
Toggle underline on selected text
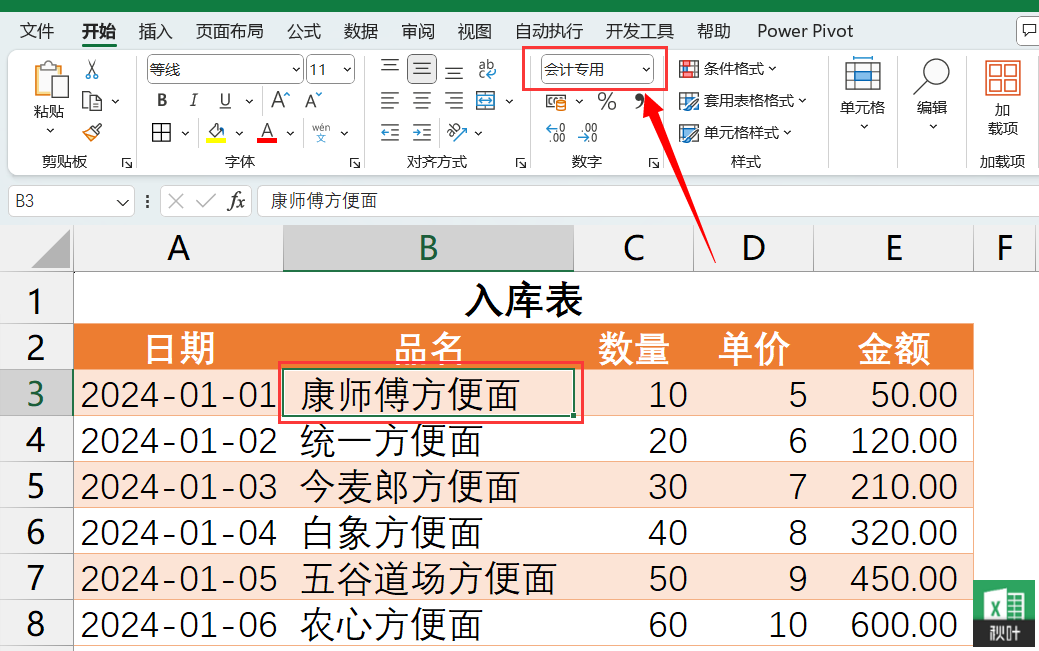[x=224, y=100]
